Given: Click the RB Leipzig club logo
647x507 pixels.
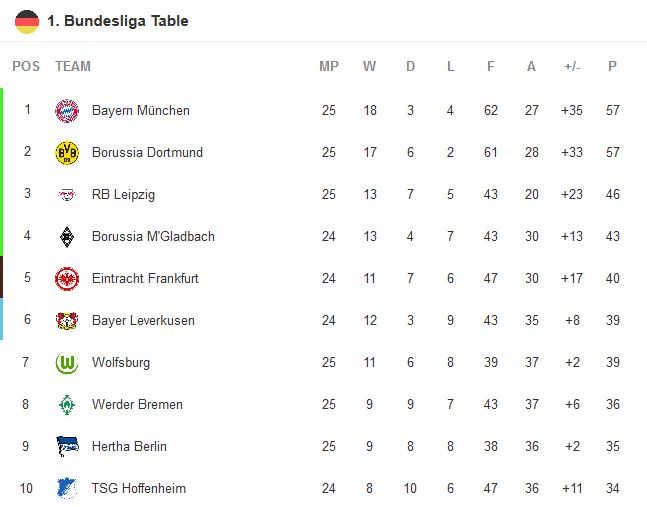Looking at the screenshot, I should click(x=67, y=195).
